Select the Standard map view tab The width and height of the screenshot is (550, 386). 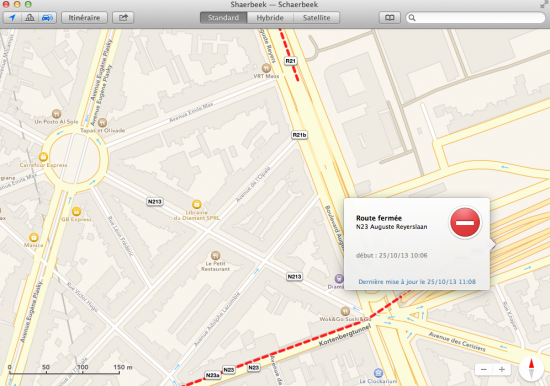(223, 18)
